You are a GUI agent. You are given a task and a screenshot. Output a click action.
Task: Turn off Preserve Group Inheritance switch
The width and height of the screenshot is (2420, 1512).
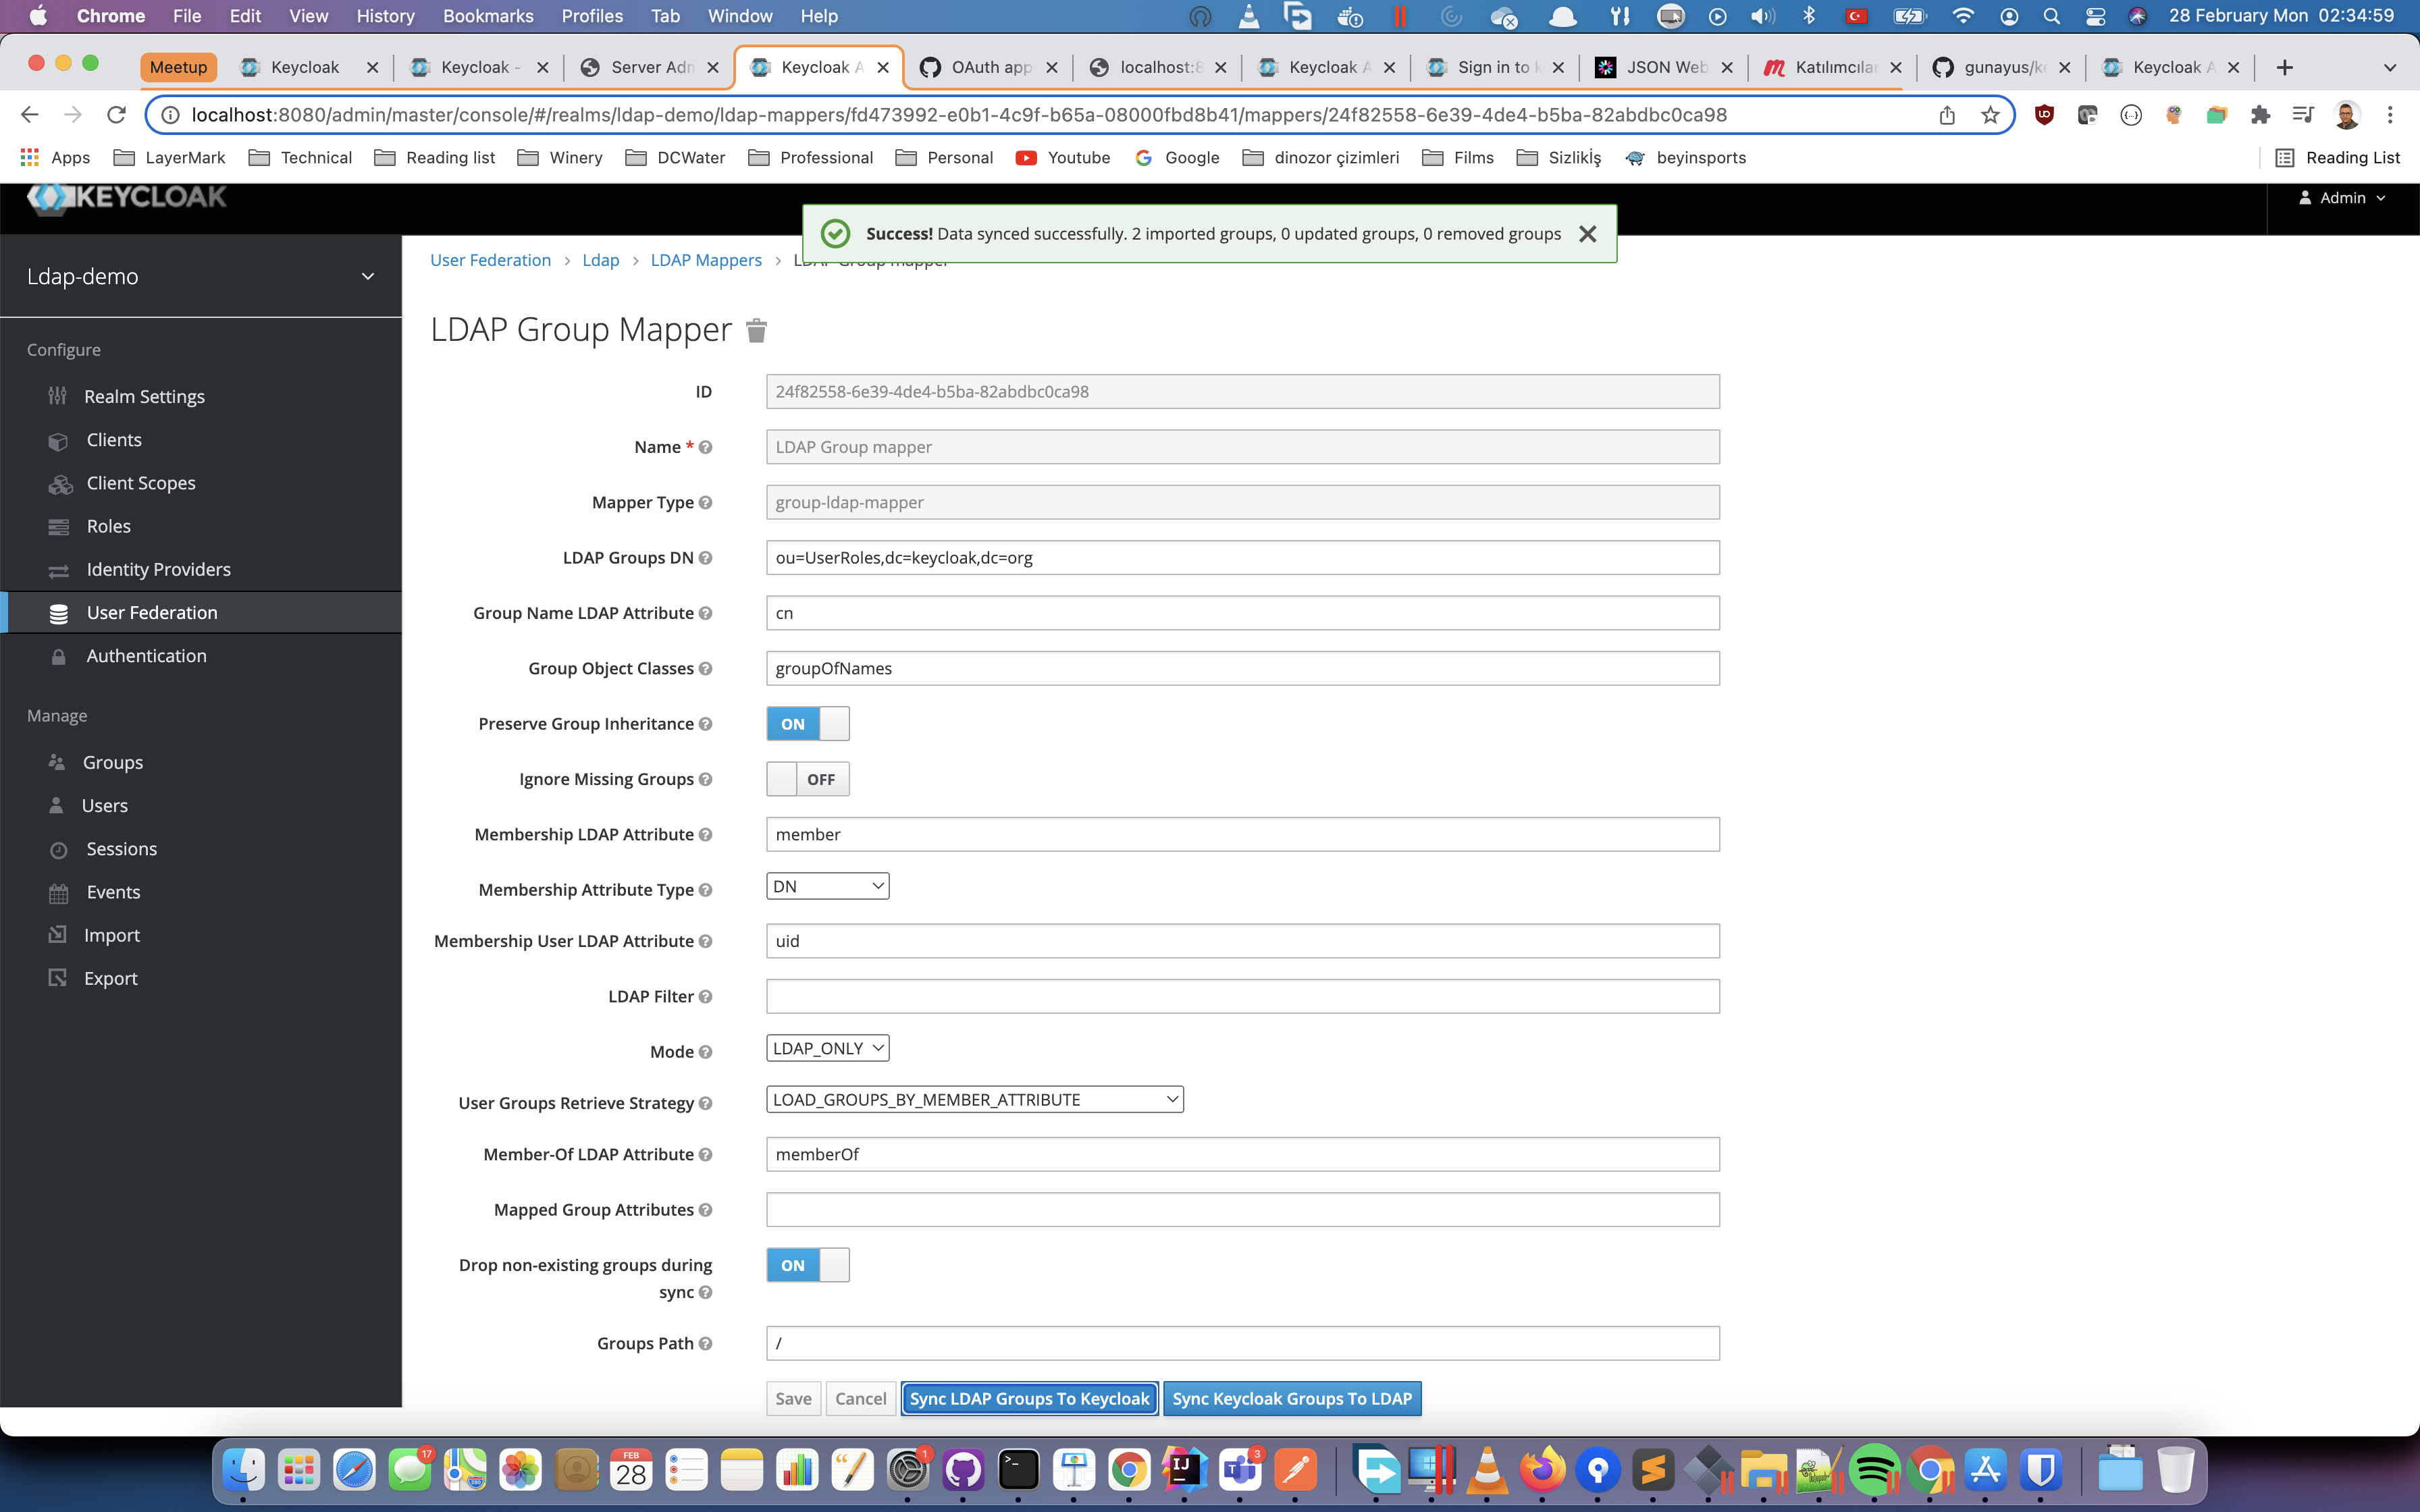[807, 724]
